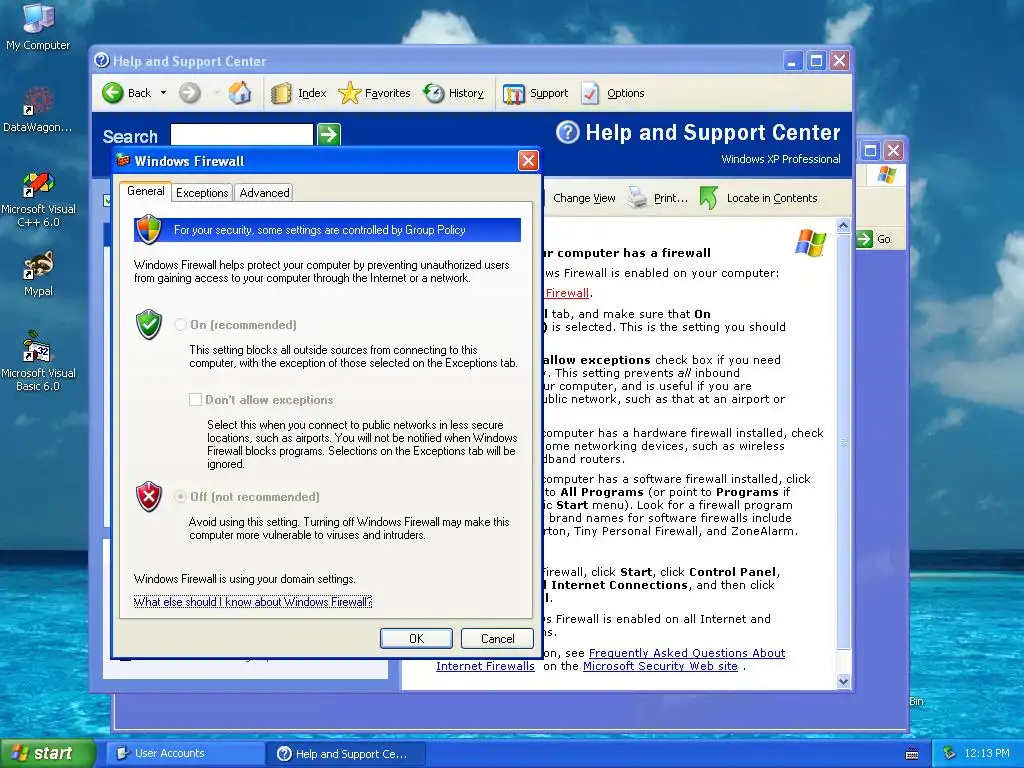This screenshot has height=768, width=1024.
Task: Click the Print printer icon
Action: pos(637,197)
